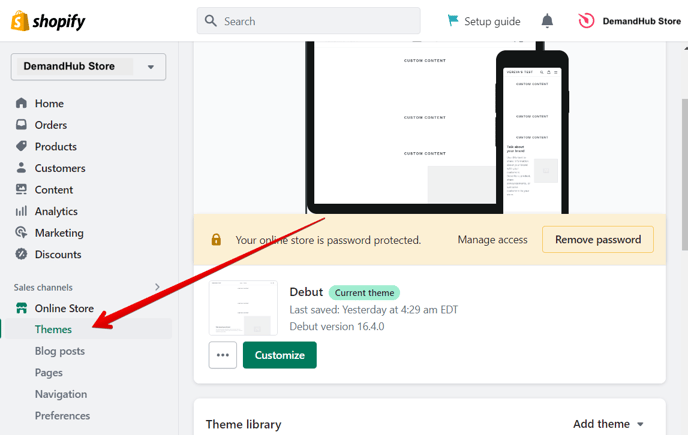Image resolution: width=688 pixels, height=435 pixels.
Task: Click the password lock icon
Action: [216, 240]
